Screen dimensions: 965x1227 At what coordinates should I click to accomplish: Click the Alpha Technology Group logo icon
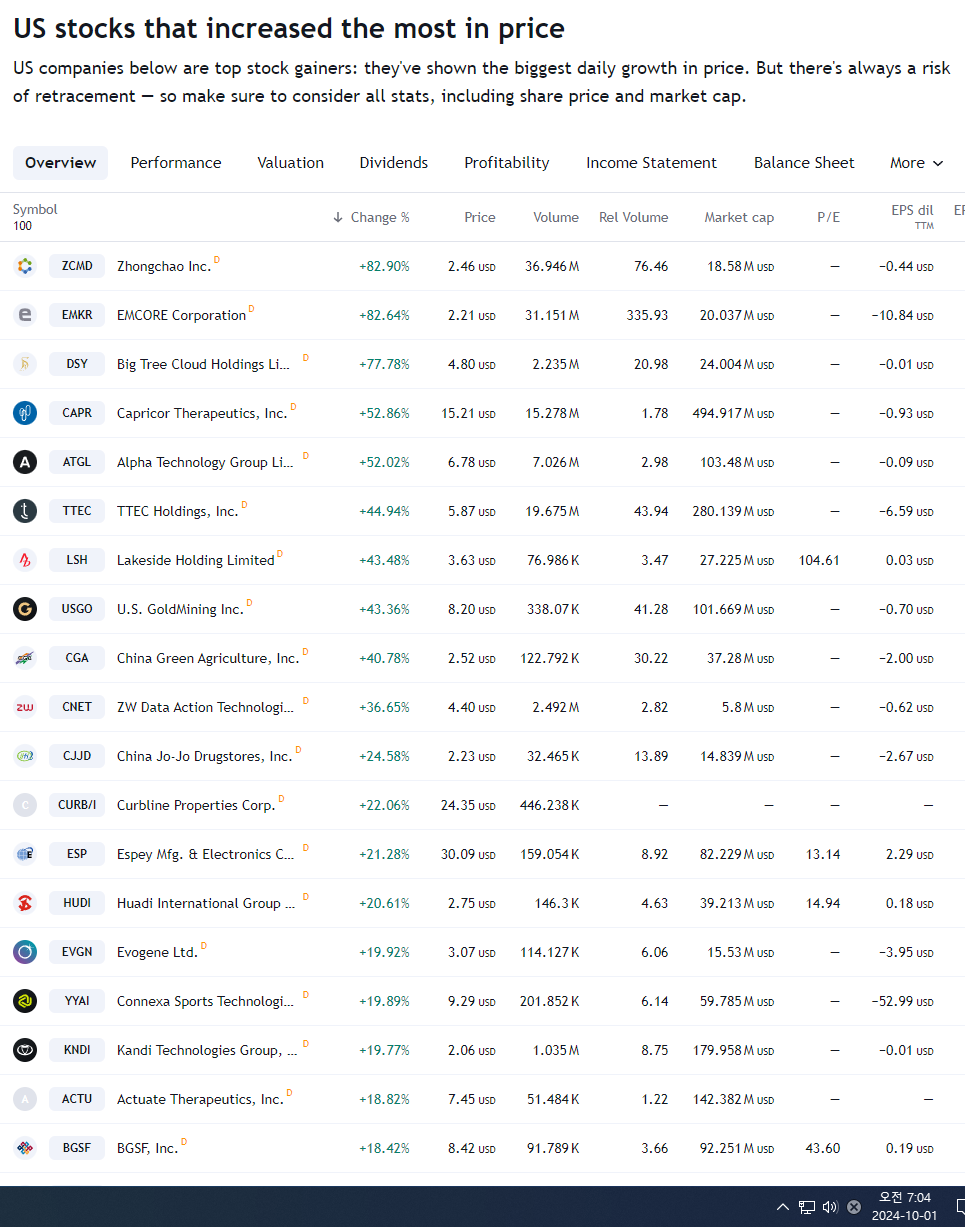[25, 462]
